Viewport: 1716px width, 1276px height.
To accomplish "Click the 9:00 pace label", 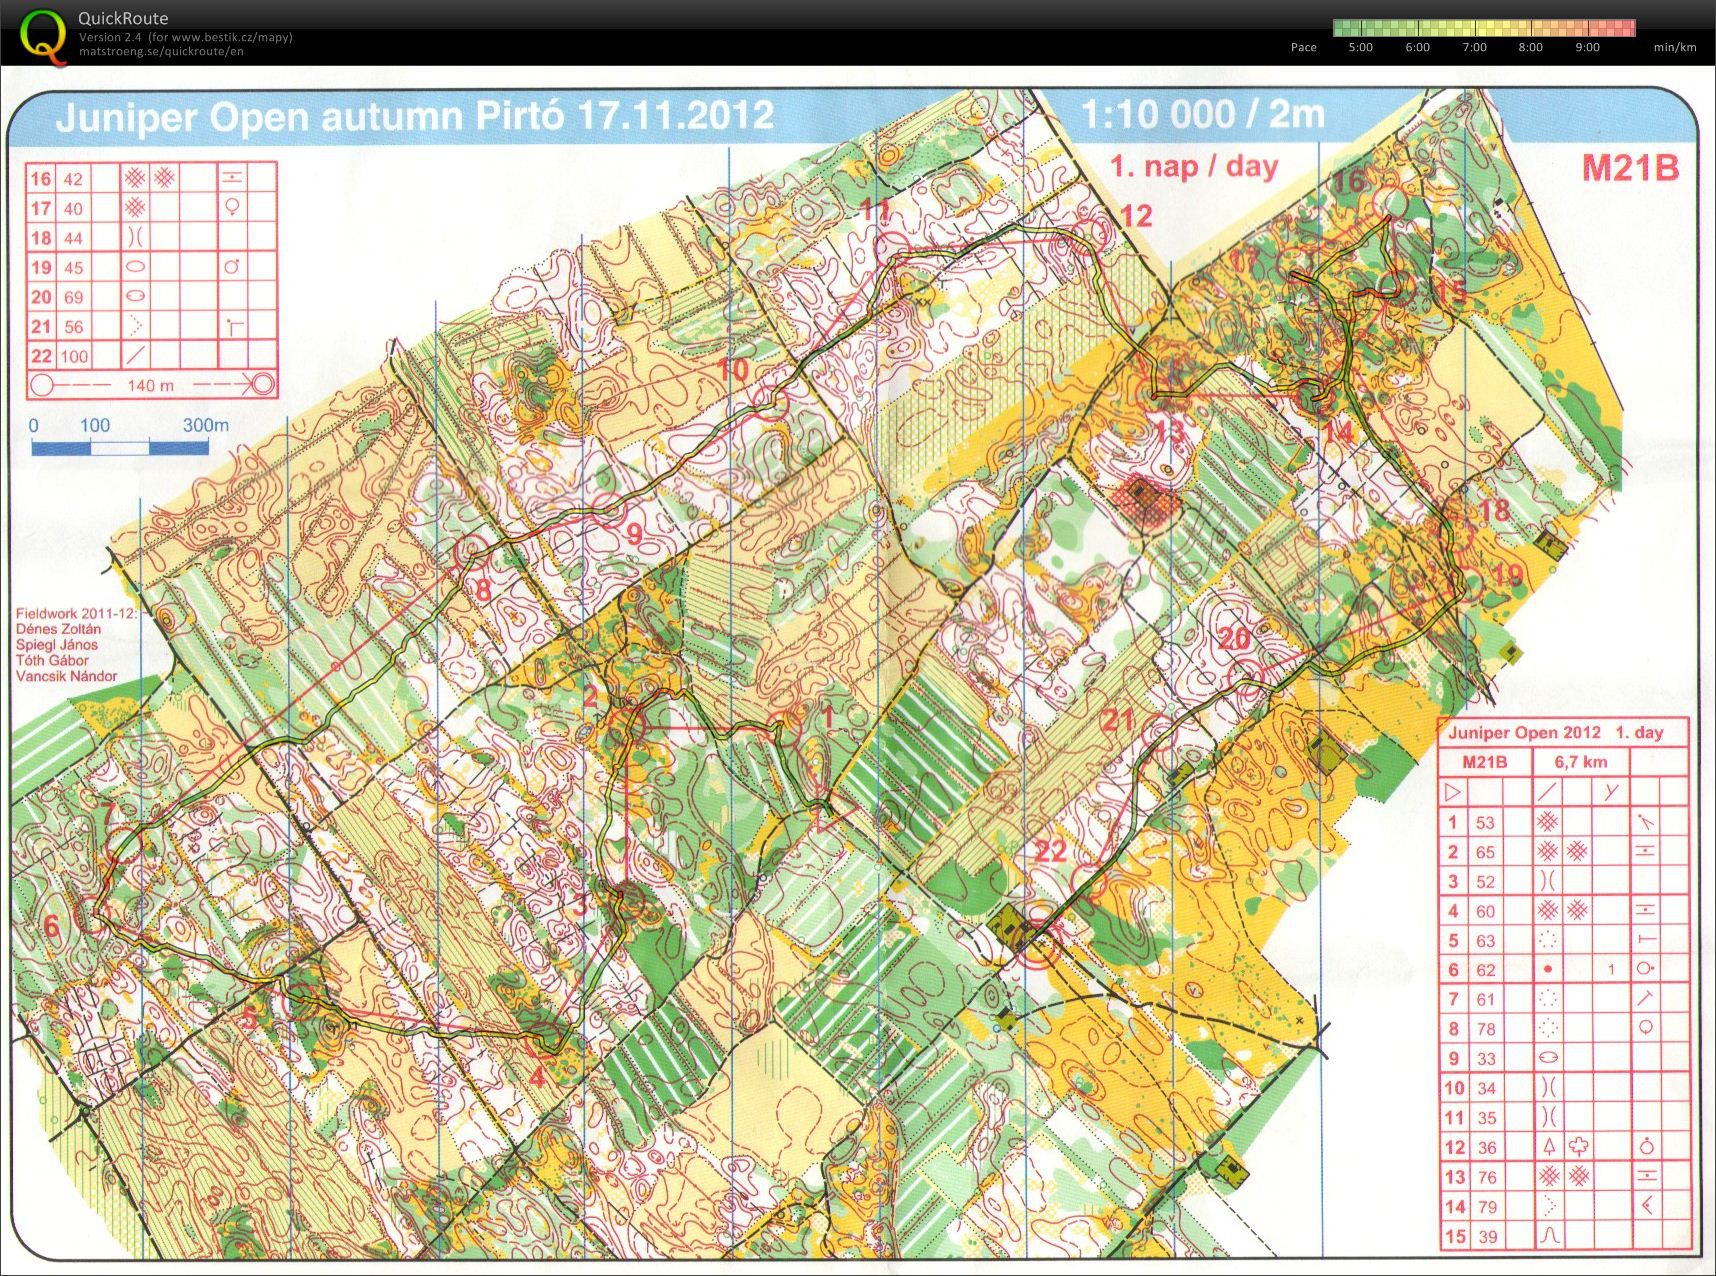I will pyautogui.click(x=1587, y=47).
